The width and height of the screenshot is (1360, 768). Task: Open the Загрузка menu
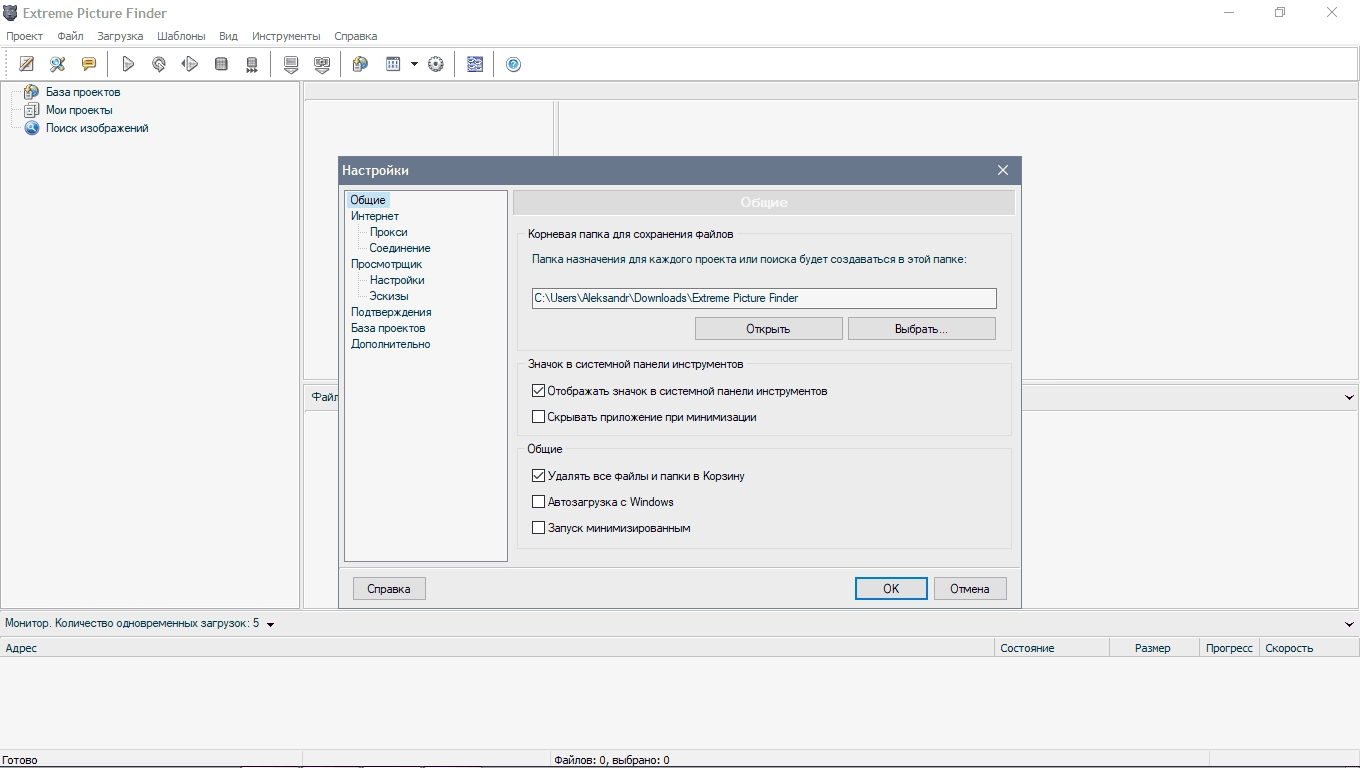coord(120,36)
